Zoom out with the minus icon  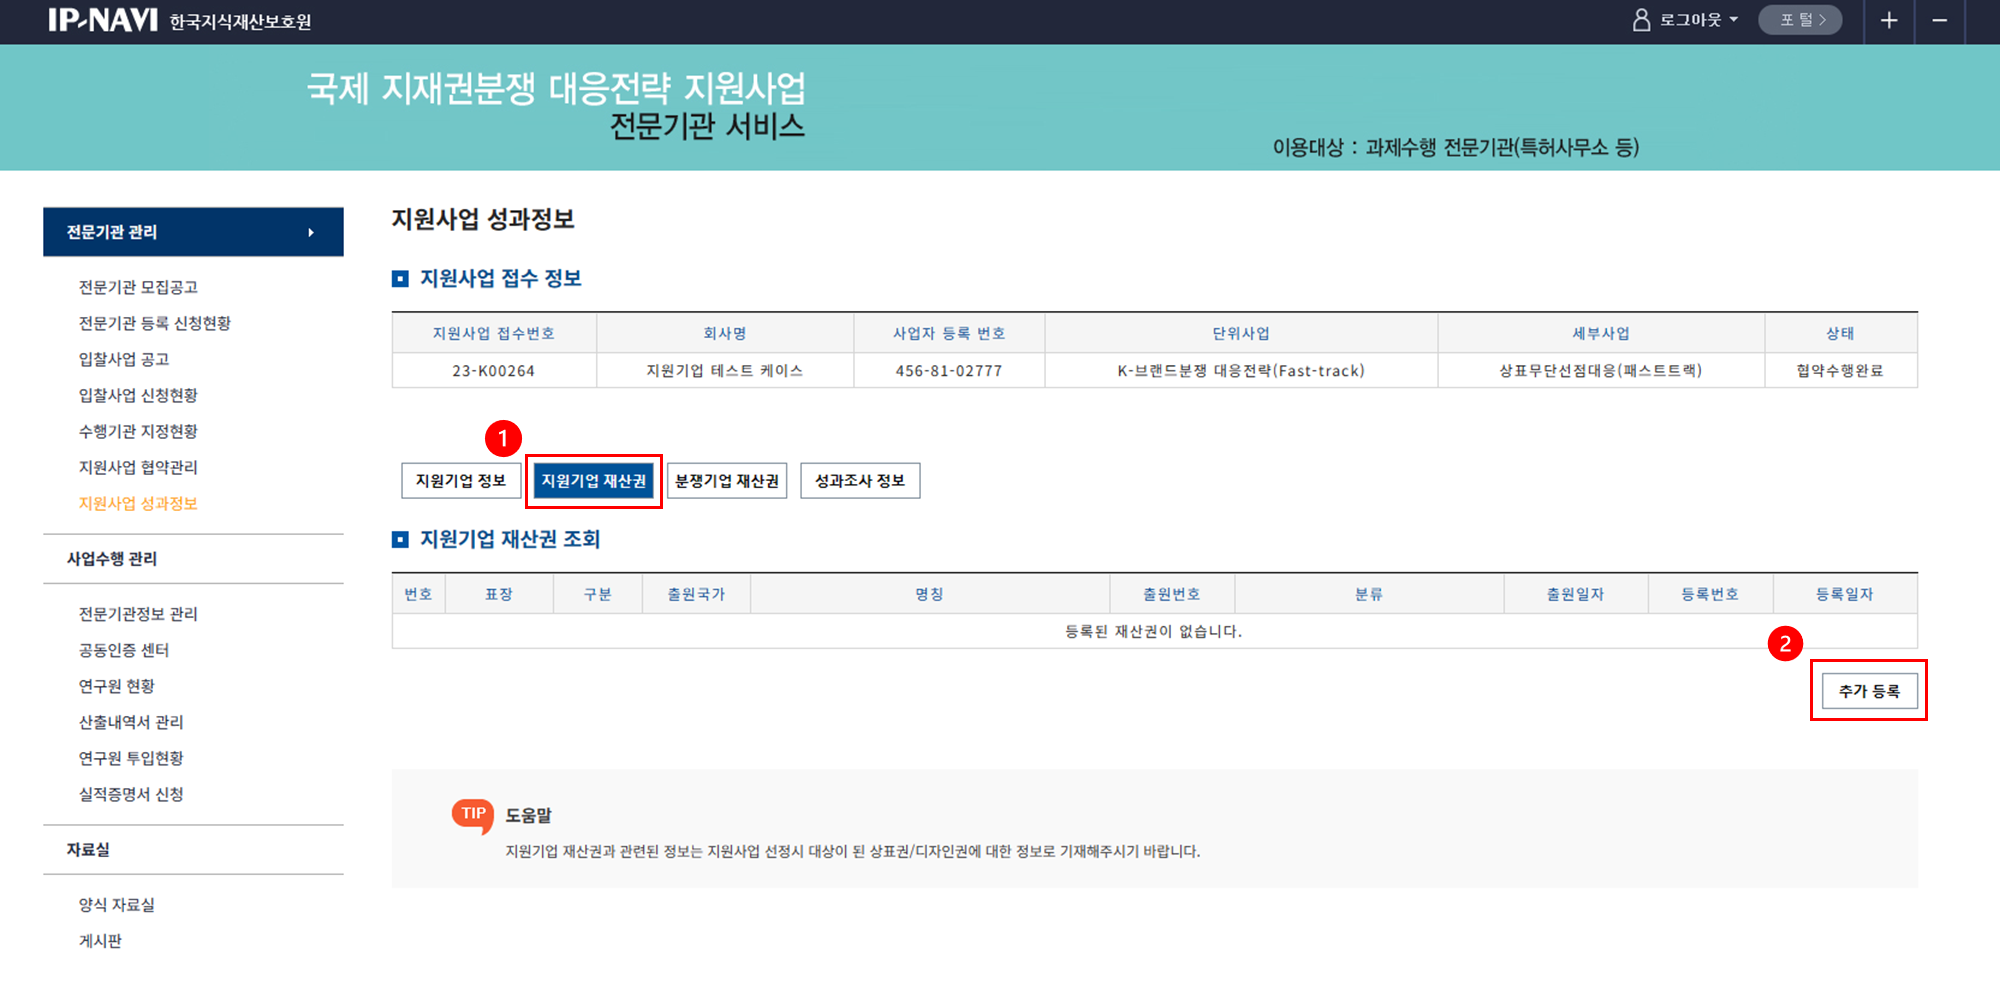pos(1939,21)
